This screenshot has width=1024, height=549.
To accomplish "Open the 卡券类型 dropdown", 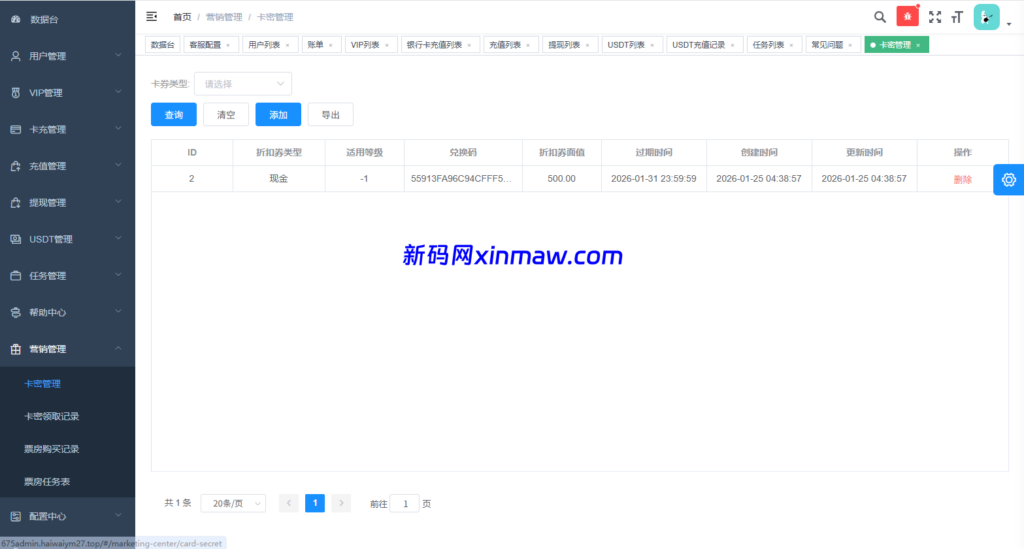I will coord(243,84).
